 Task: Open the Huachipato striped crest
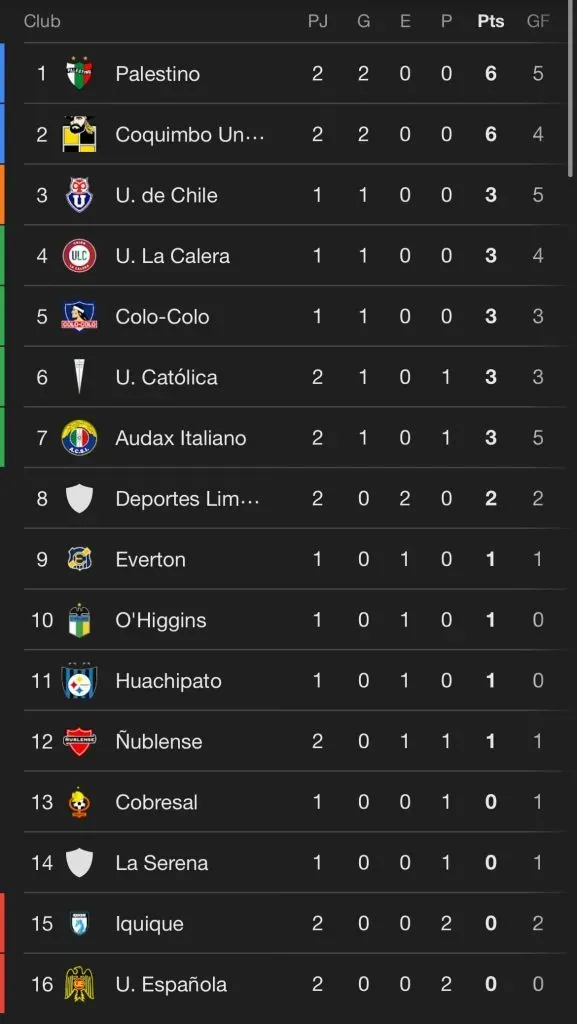tap(80, 680)
